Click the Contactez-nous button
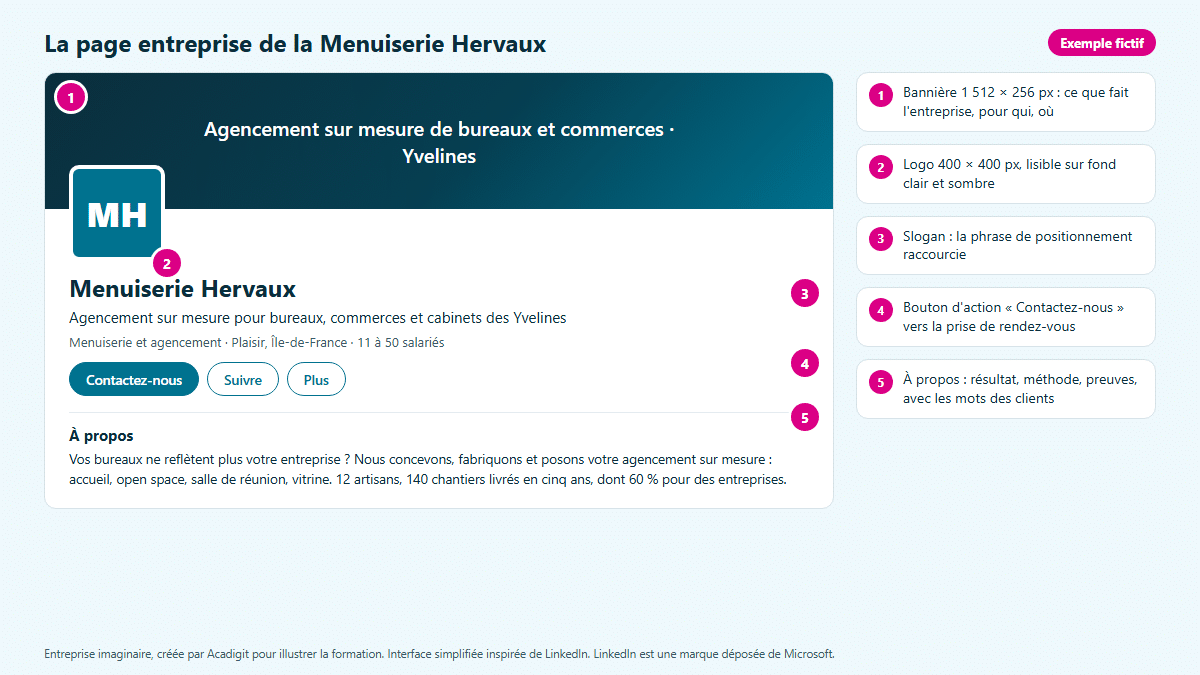The width and height of the screenshot is (1200, 675). pyautogui.click(x=134, y=380)
